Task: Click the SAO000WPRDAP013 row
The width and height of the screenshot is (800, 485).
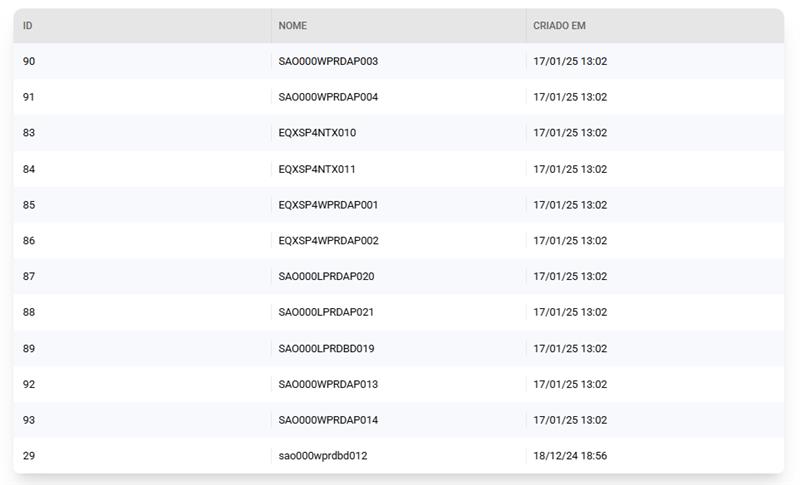Action: [328, 385]
